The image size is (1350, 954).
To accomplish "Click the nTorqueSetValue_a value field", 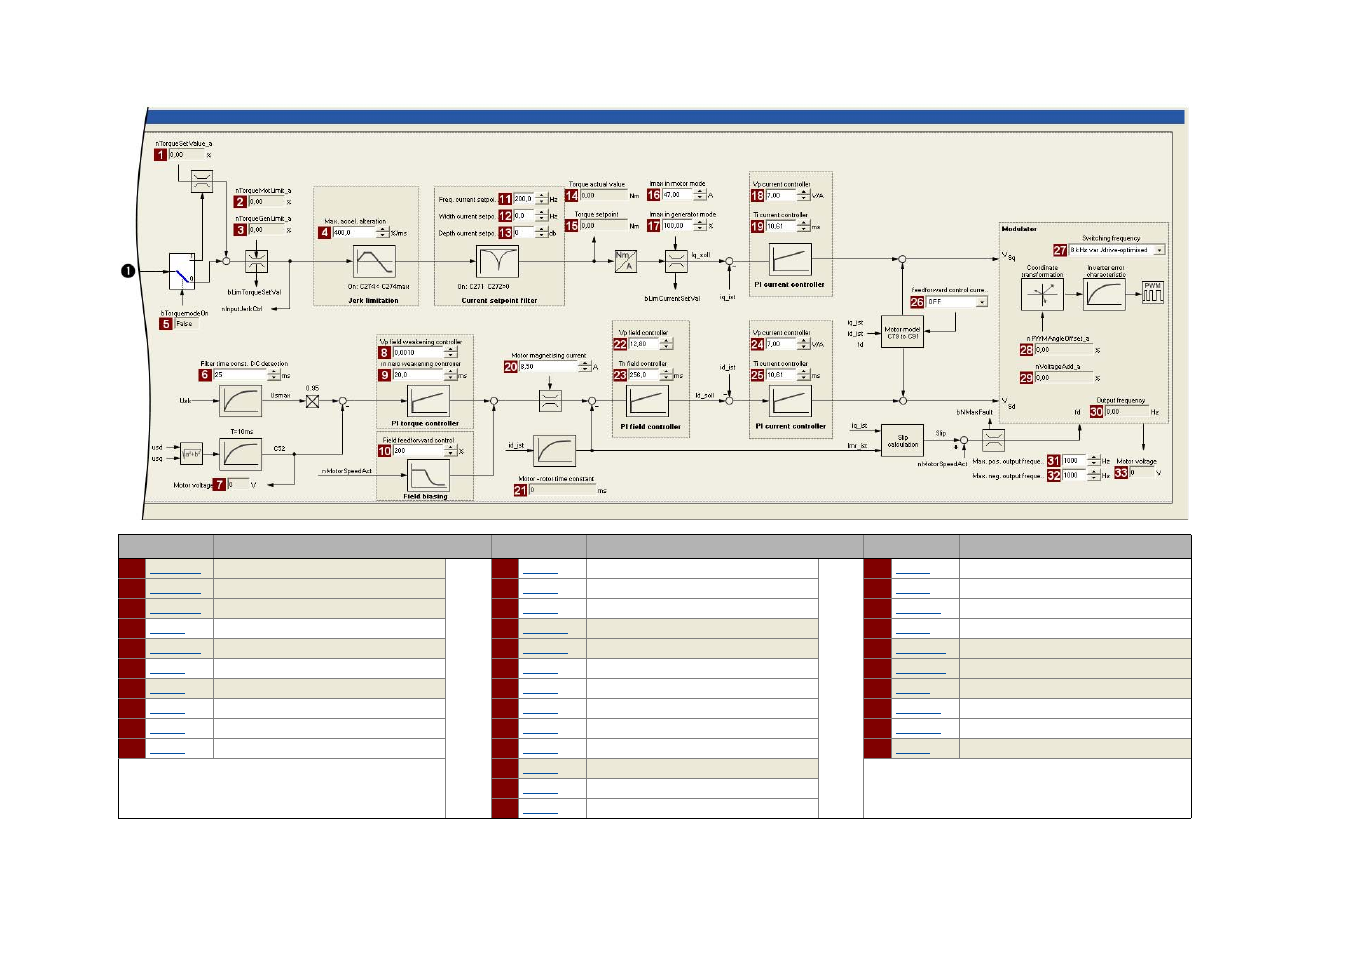I will [186, 155].
